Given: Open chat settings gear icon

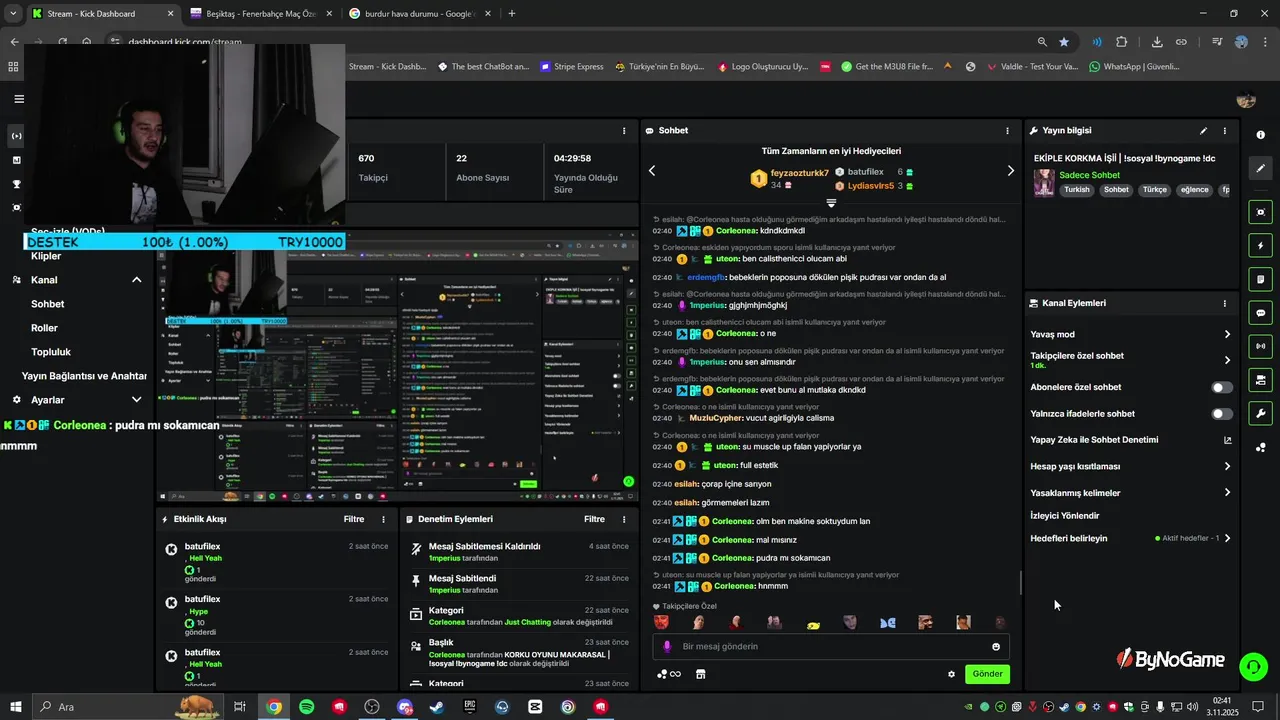Looking at the screenshot, I should tap(951, 674).
